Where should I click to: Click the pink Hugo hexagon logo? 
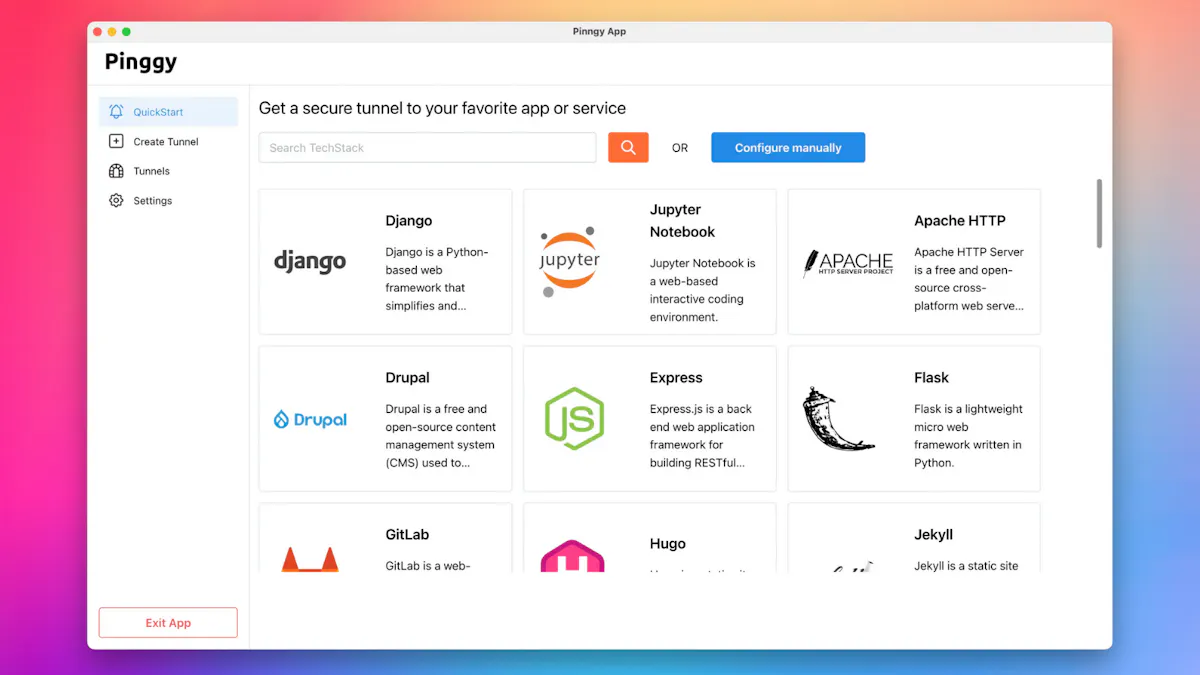point(572,556)
